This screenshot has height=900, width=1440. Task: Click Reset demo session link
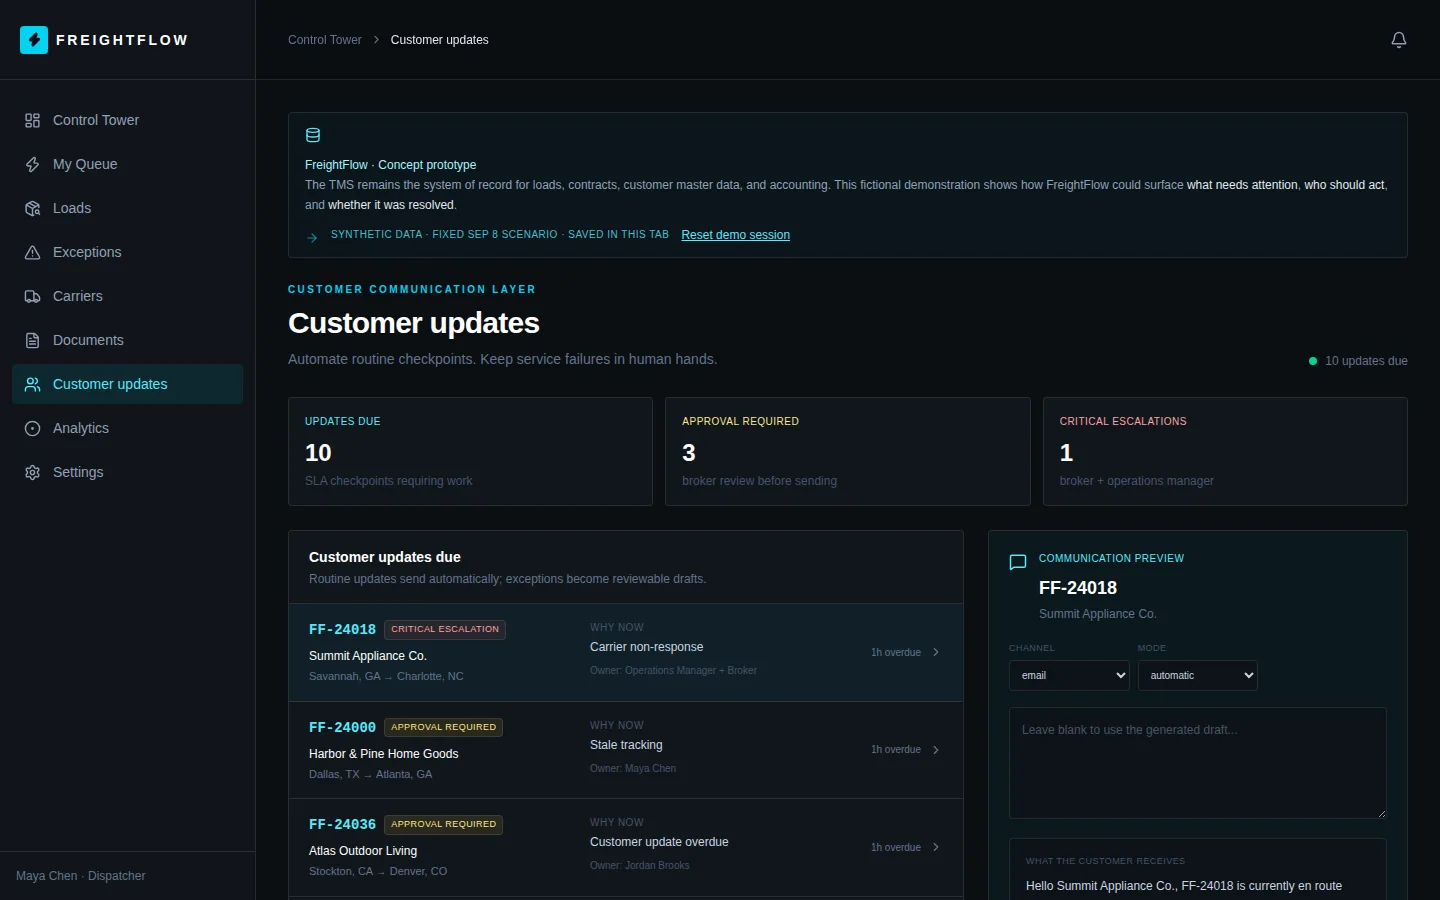[735, 235]
